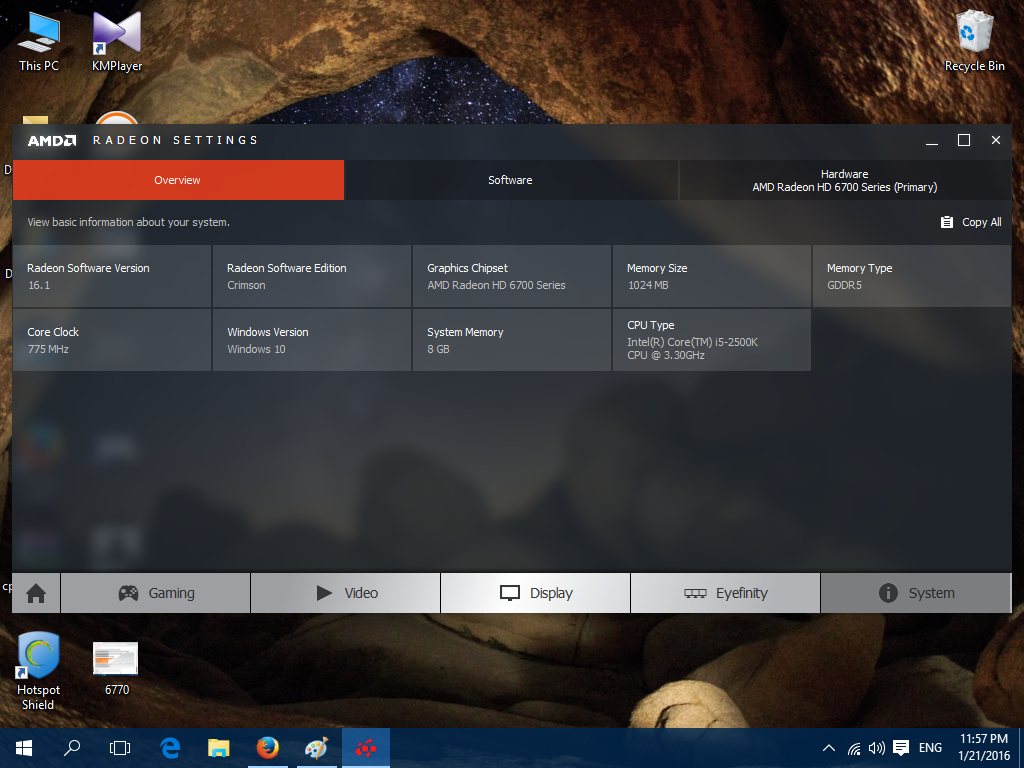Image resolution: width=1024 pixels, height=768 pixels.
Task: Select the Recycle Bin desktop icon
Action: pos(974,41)
